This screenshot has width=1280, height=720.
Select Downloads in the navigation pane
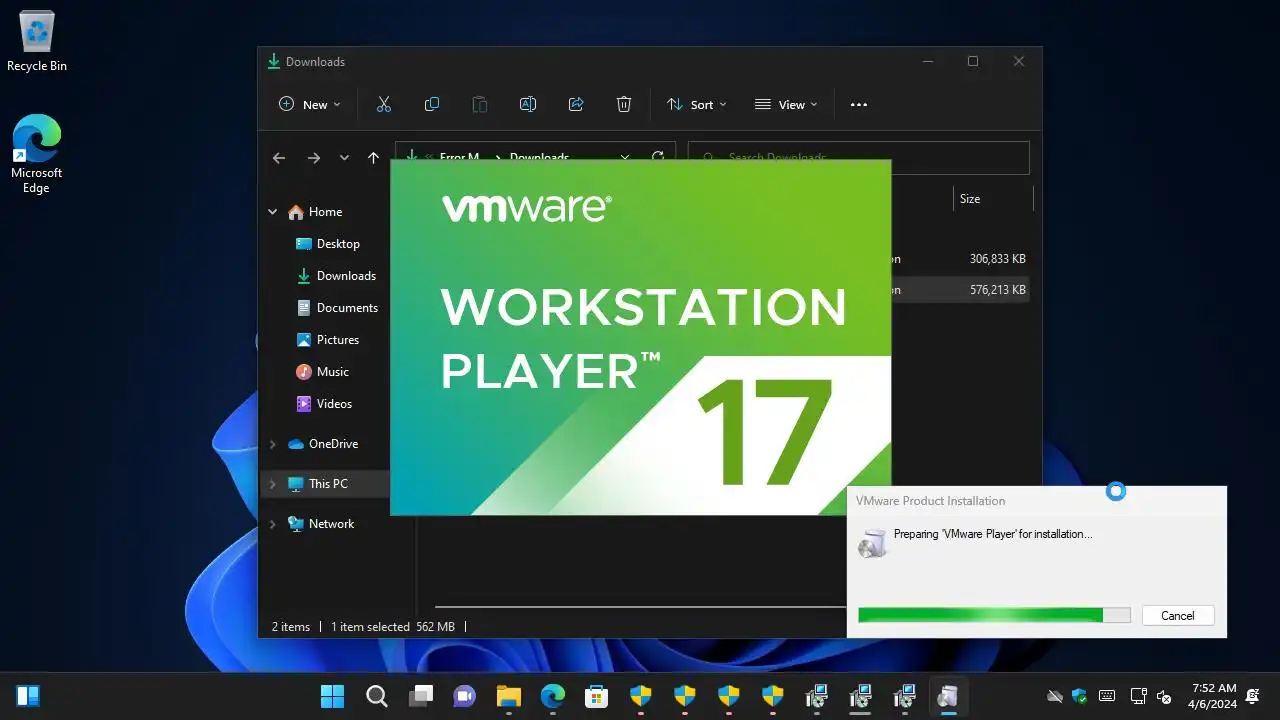[x=346, y=276]
